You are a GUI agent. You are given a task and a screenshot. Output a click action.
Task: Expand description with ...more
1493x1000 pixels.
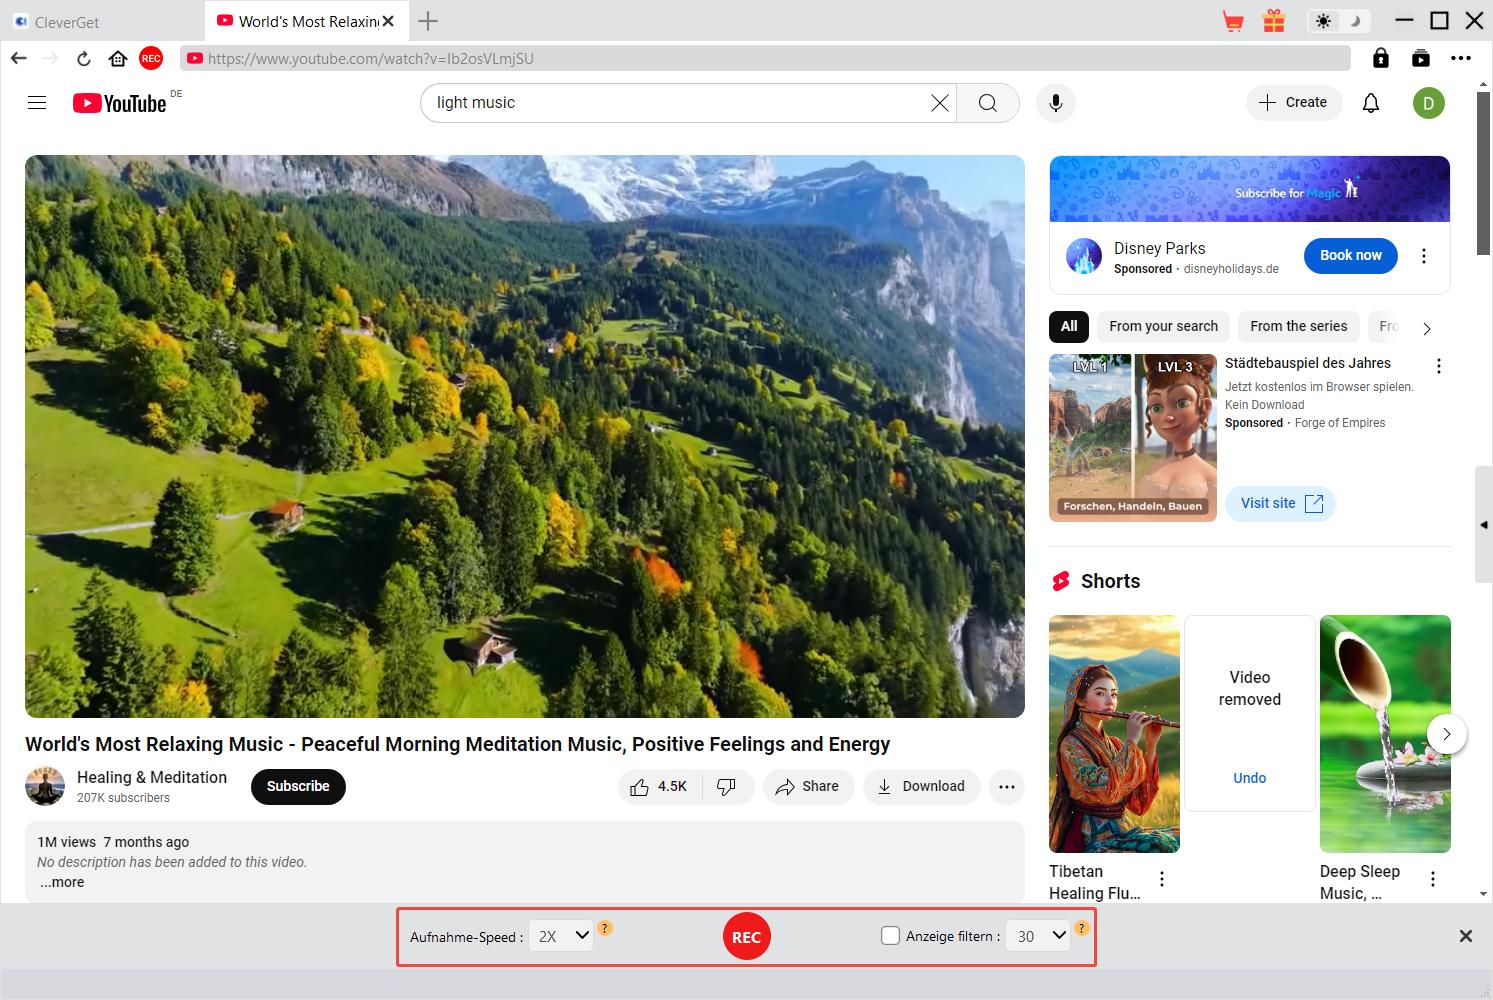[x=62, y=882]
